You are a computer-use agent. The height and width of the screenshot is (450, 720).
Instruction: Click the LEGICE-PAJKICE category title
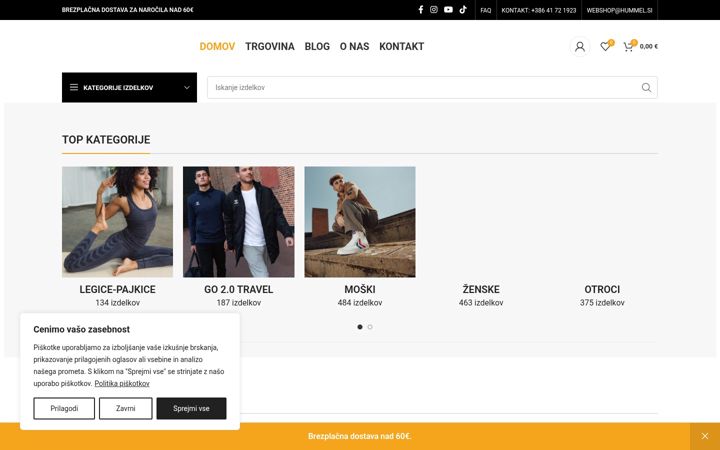coord(118,289)
